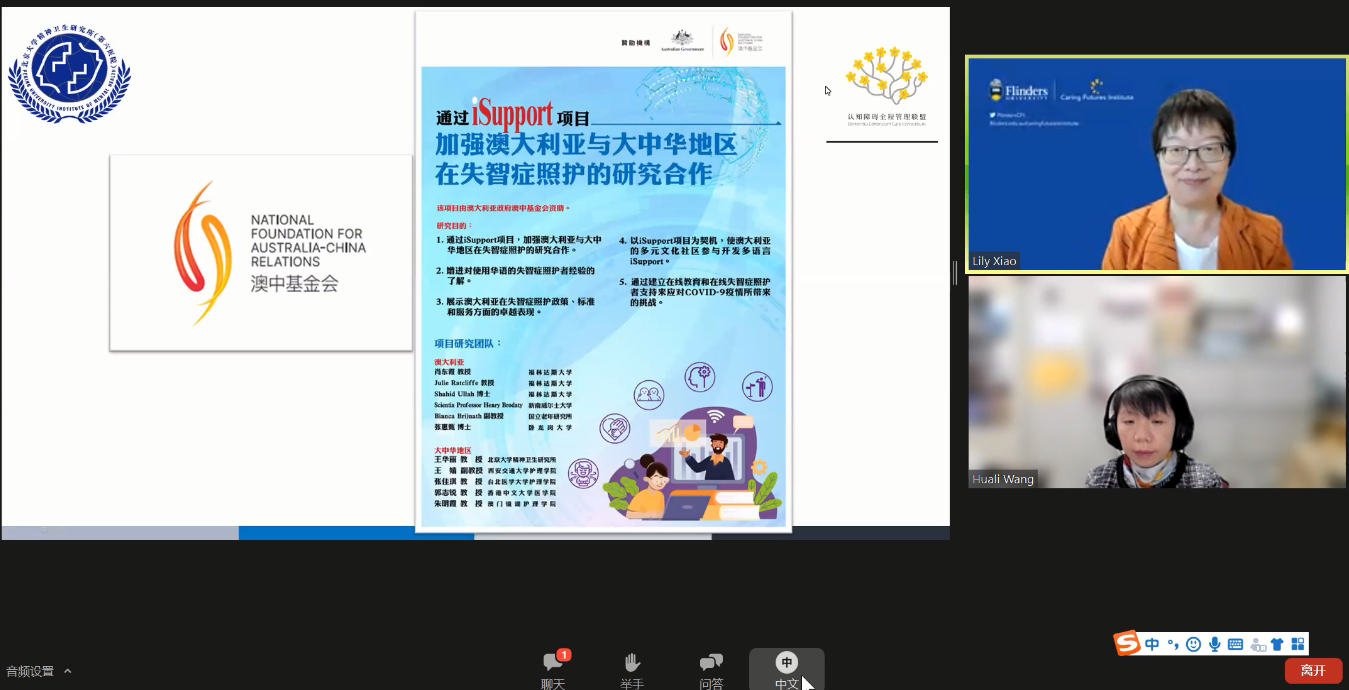The image size is (1349, 690).
Task: Select Huali Wang's video thumbnail
Action: point(1156,382)
